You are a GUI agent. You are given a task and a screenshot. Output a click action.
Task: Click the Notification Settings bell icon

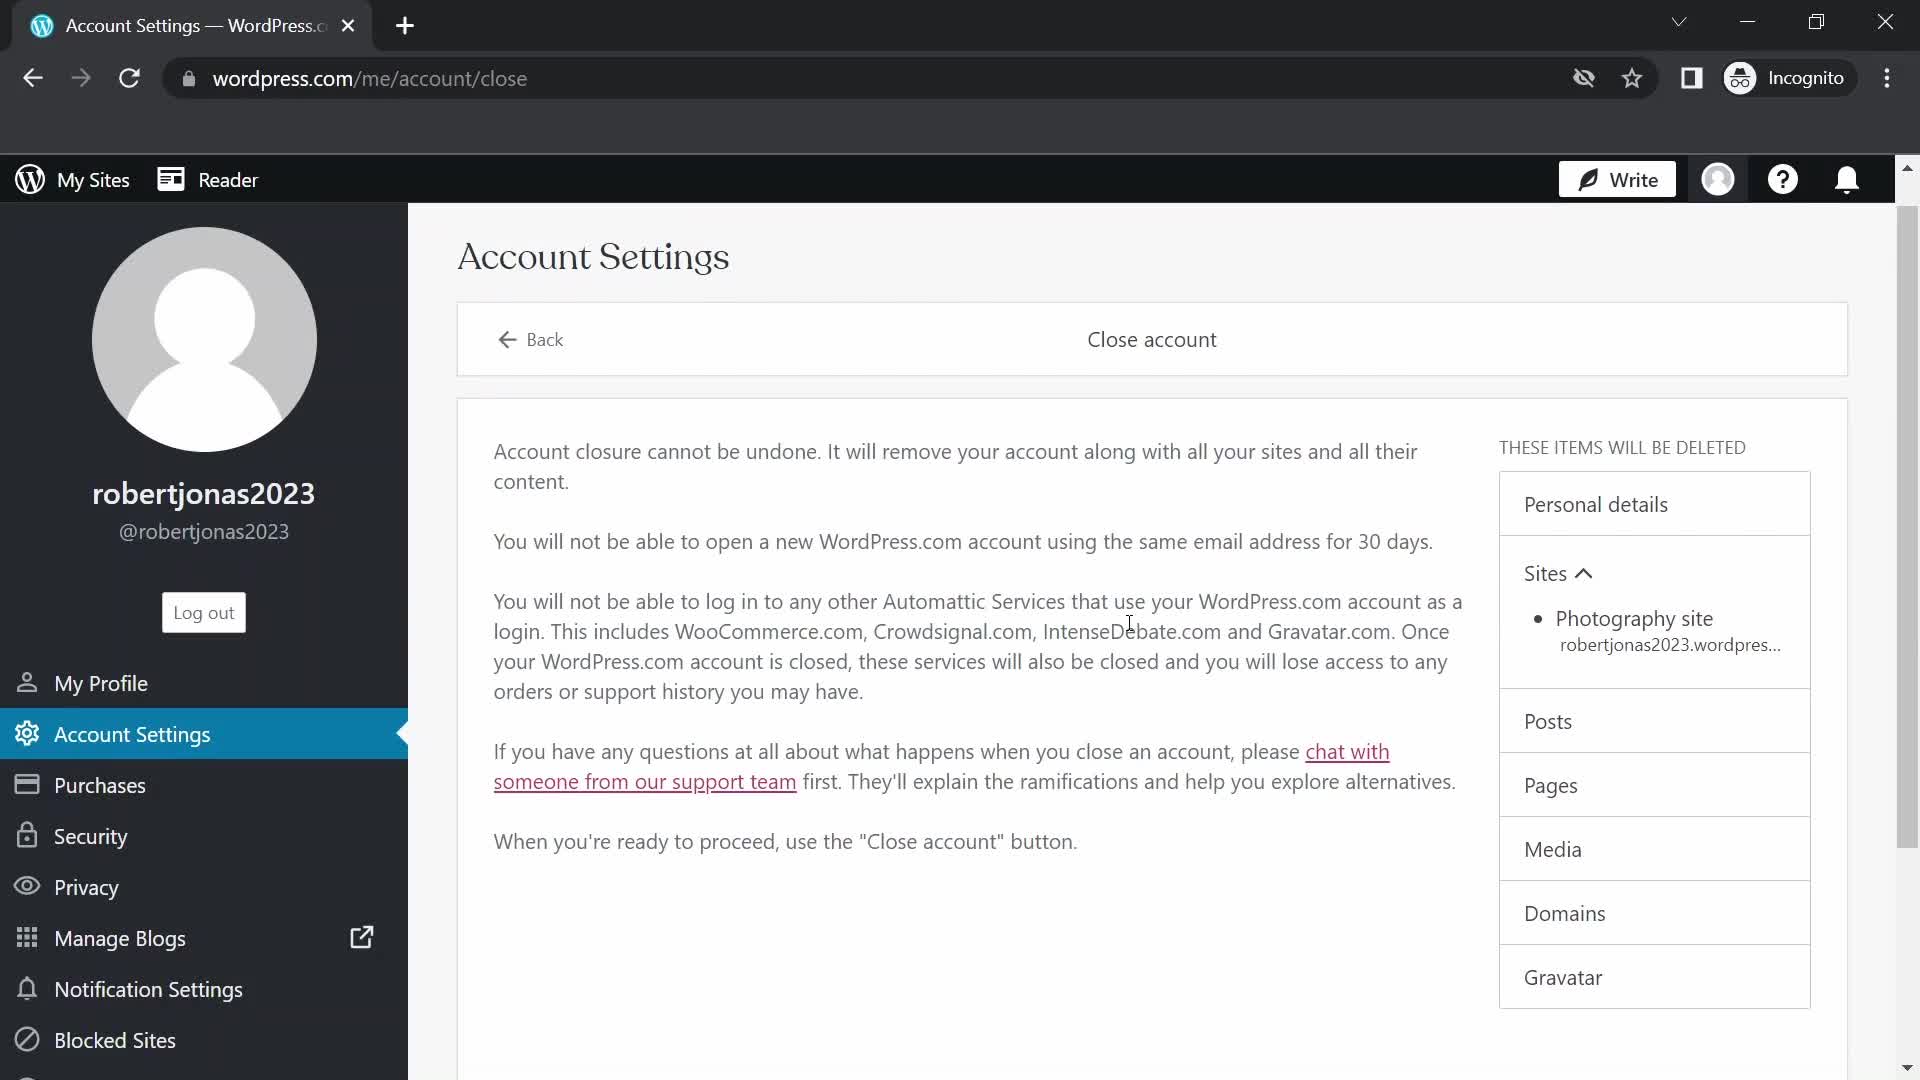27,989
